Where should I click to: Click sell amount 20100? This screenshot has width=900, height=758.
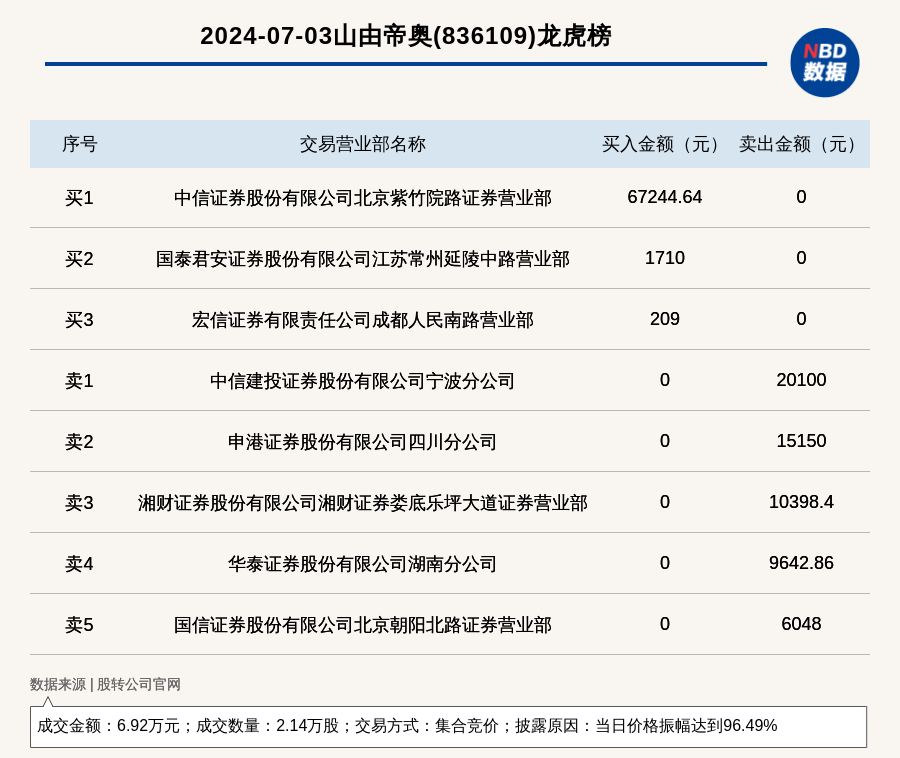click(x=801, y=379)
